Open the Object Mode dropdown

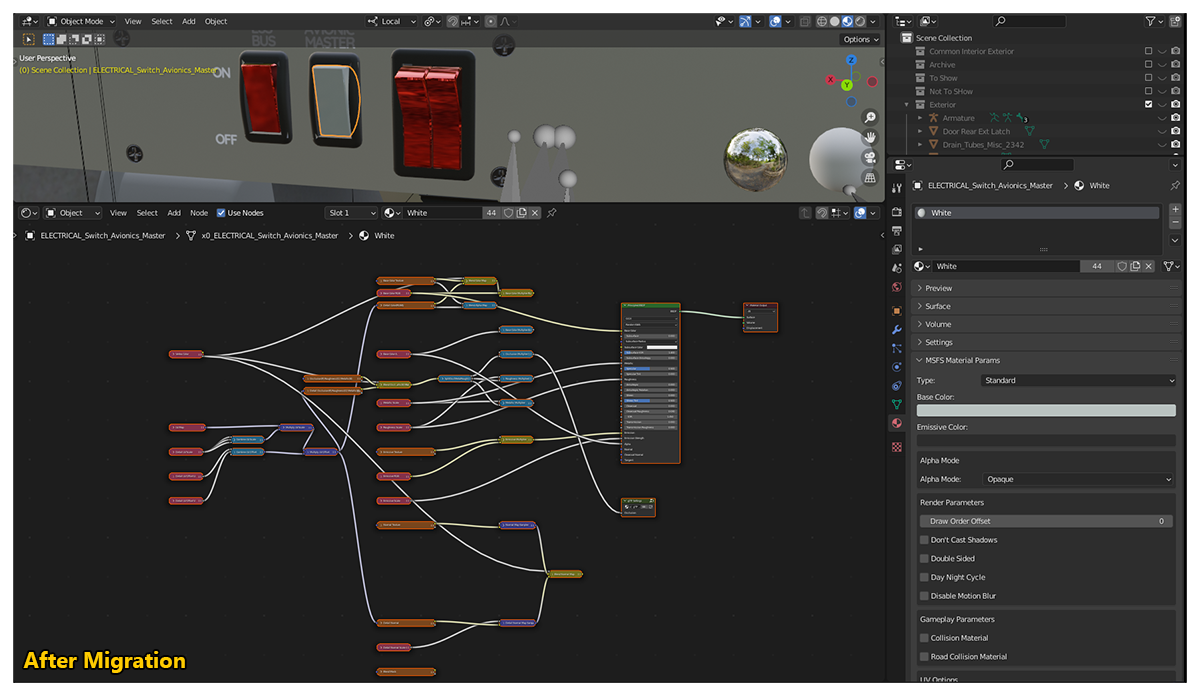point(81,21)
